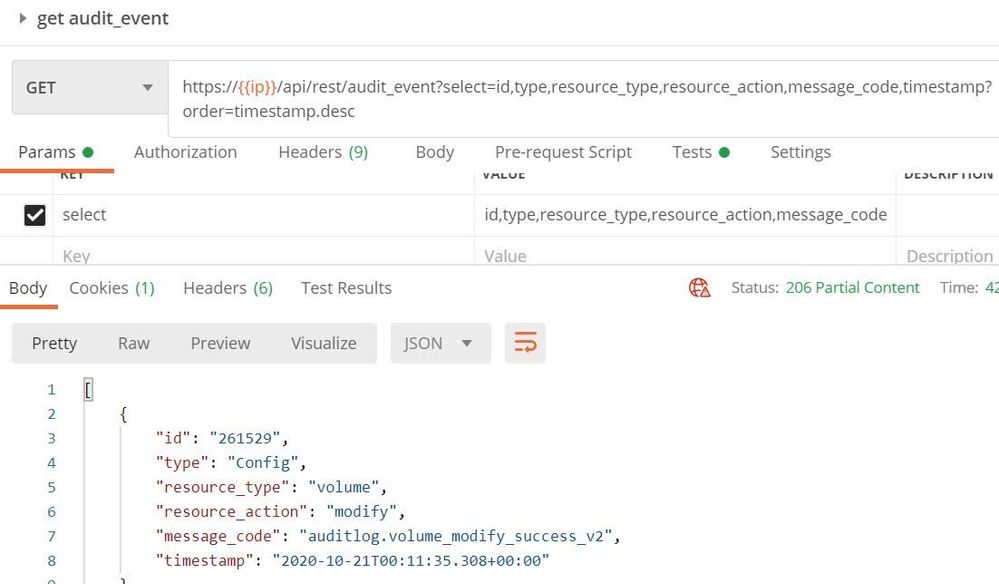Select the Visualize view button
Screen dimensions: 999x584
(x=324, y=343)
